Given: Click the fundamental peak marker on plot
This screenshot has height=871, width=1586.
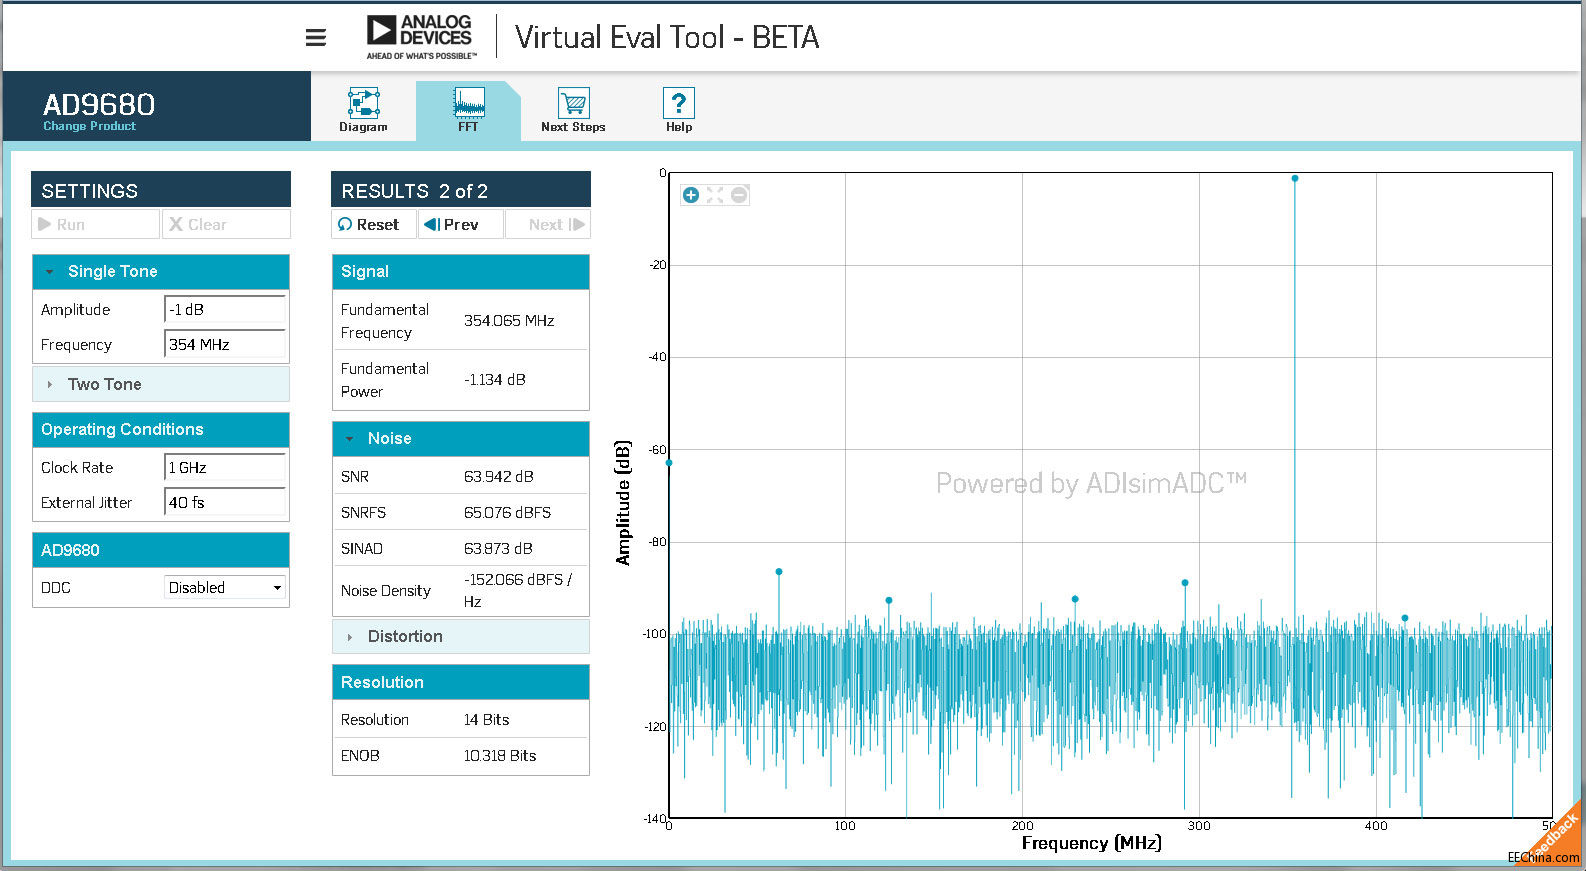Looking at the screenshot, I should pyautogui.click(x=1295, y=178).
